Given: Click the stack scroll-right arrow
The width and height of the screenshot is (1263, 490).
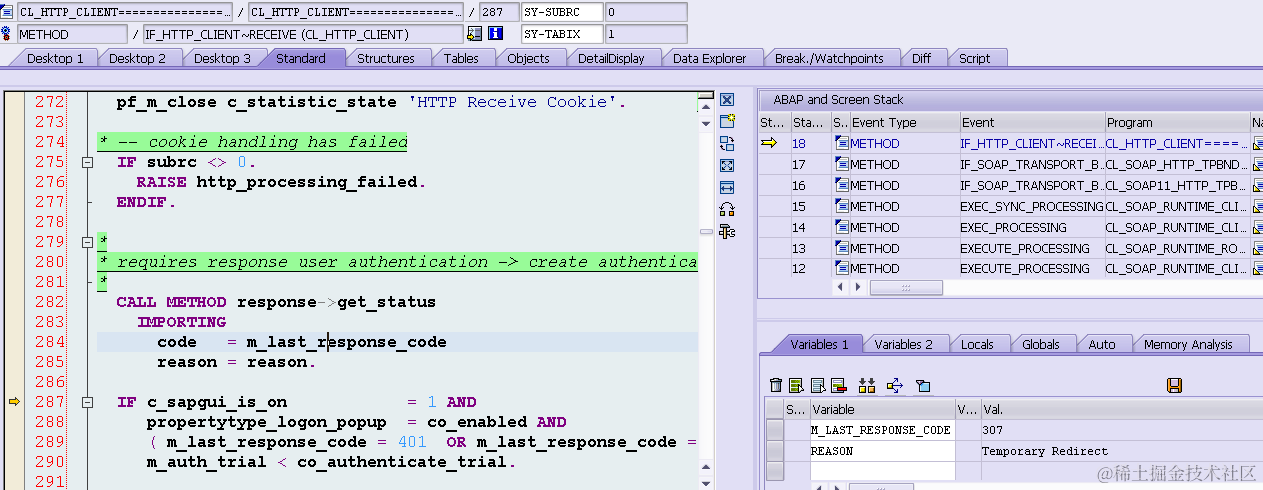Looking at the screenshot, I should 860,288.
